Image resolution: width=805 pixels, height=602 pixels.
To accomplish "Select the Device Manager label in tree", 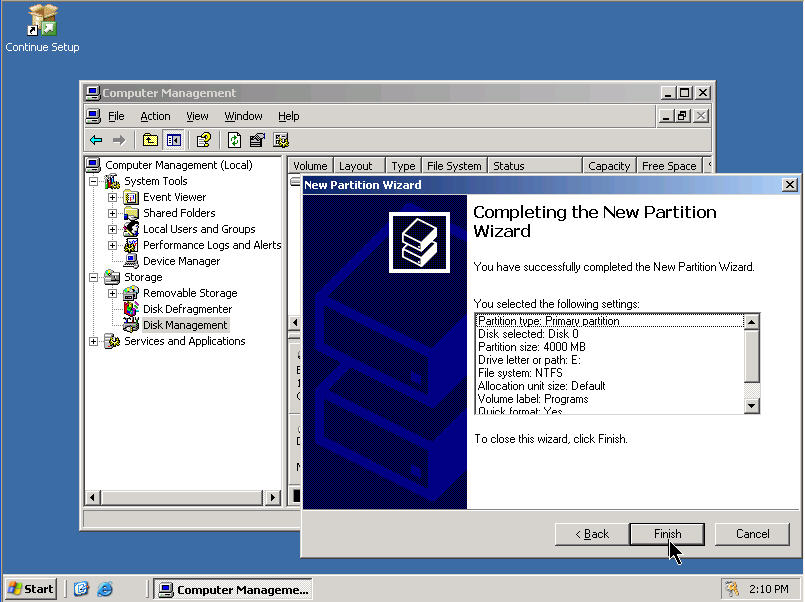I will 181,261.
